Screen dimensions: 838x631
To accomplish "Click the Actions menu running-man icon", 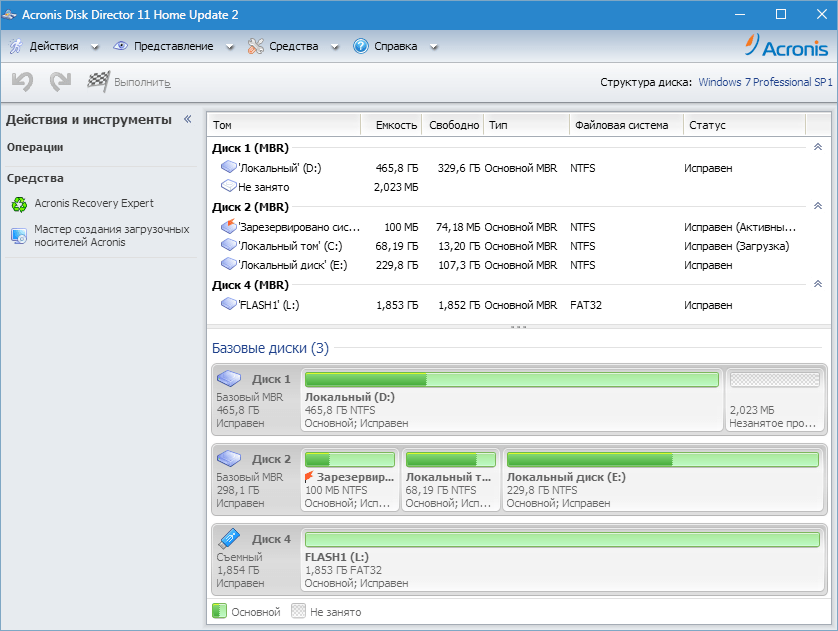I will point(15,46).
